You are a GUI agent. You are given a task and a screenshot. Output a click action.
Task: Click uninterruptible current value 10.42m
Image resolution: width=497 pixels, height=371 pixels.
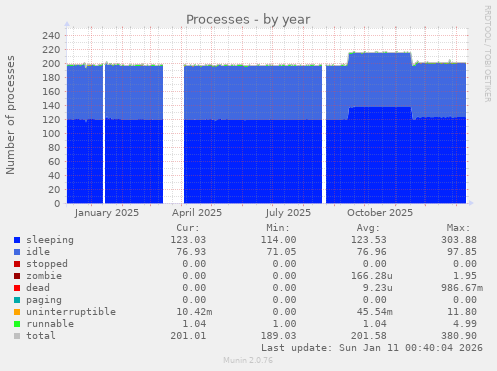[194, 312]
